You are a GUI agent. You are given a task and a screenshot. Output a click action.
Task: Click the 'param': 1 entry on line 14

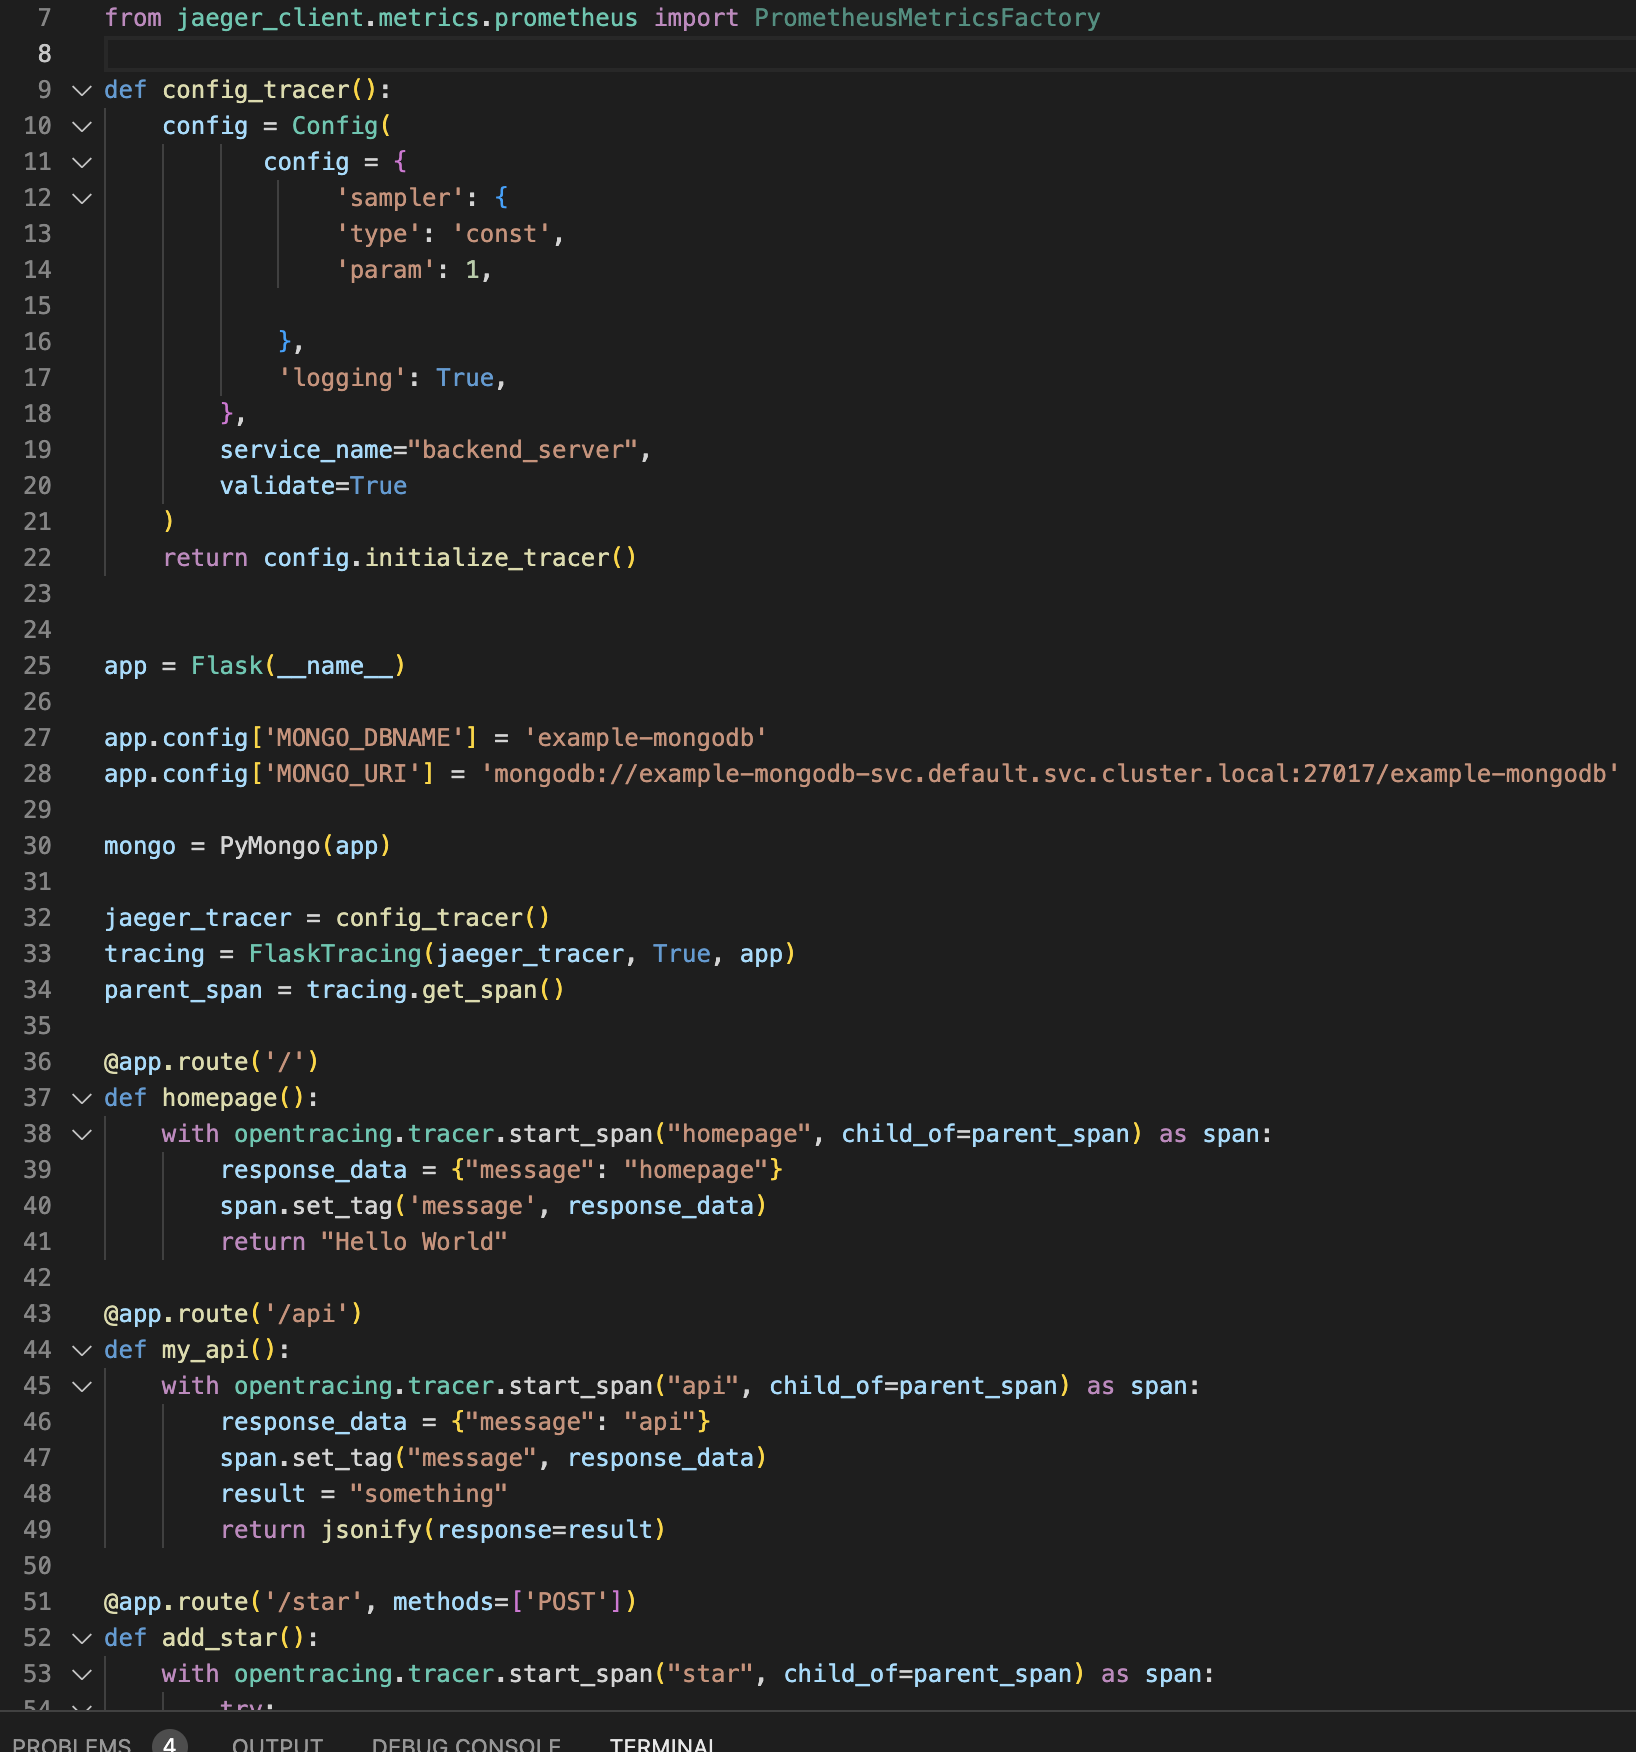(x=414, y=270)
